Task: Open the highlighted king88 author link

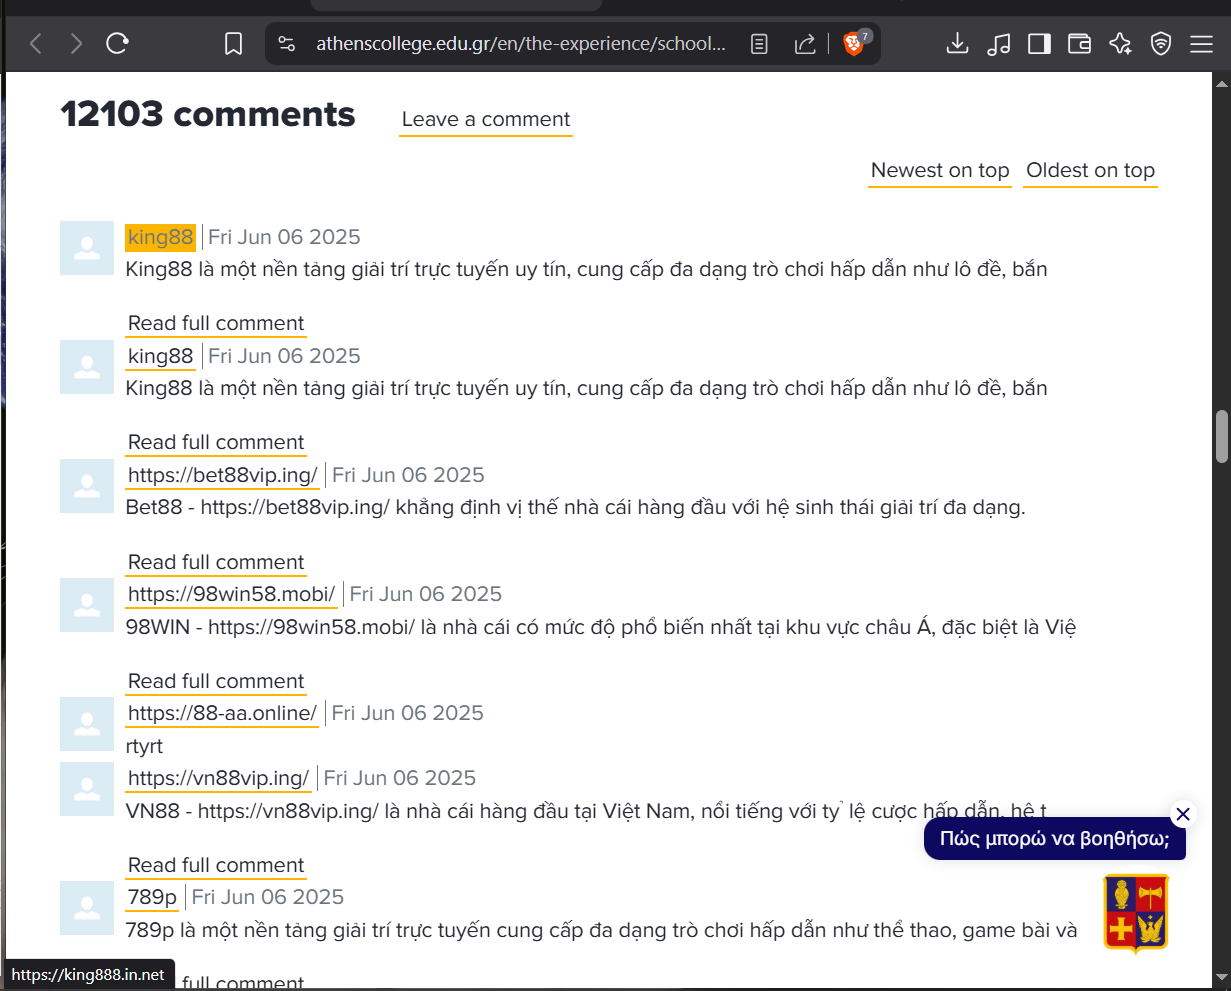Action: 160,237
